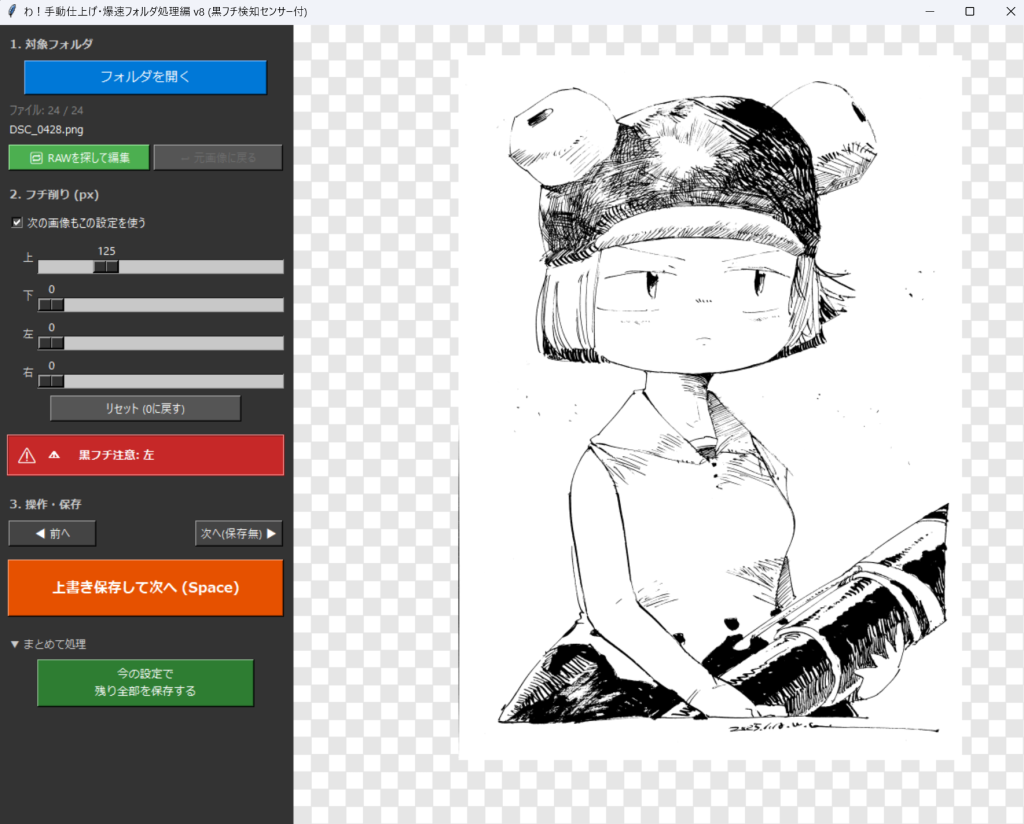1024x824 pixels.
Task: Click the 右 (right) trim slider handle
Action: pyautogui.click(x=51, y=381)
